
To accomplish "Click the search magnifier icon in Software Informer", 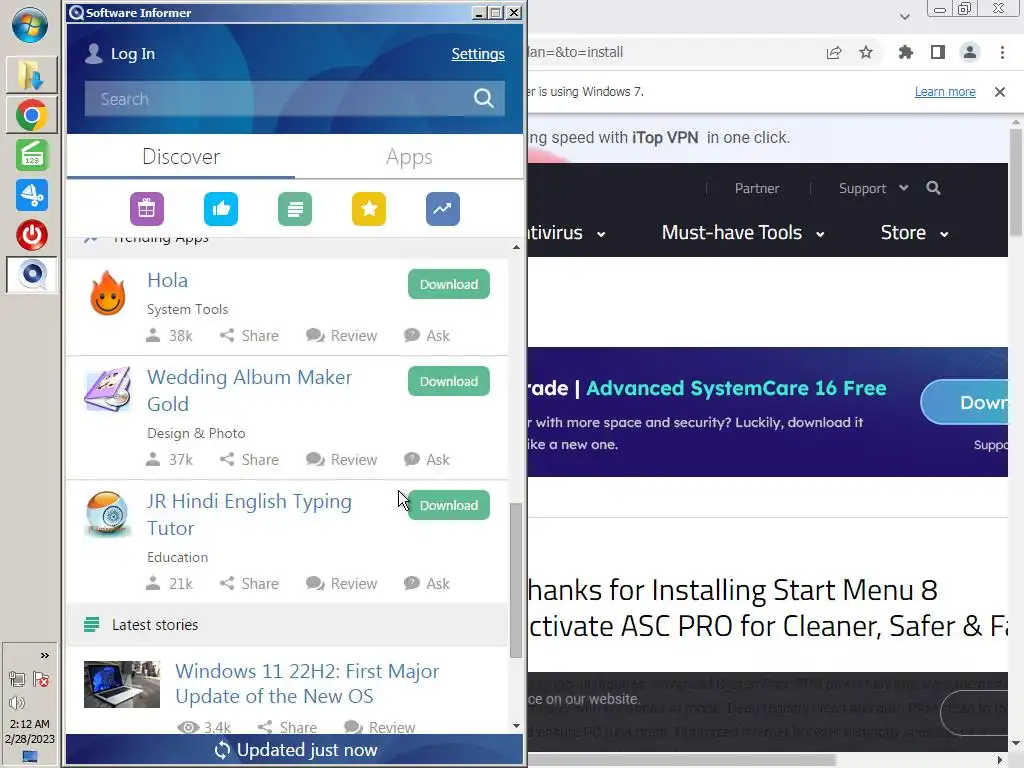I will click(x=483, y=99).
